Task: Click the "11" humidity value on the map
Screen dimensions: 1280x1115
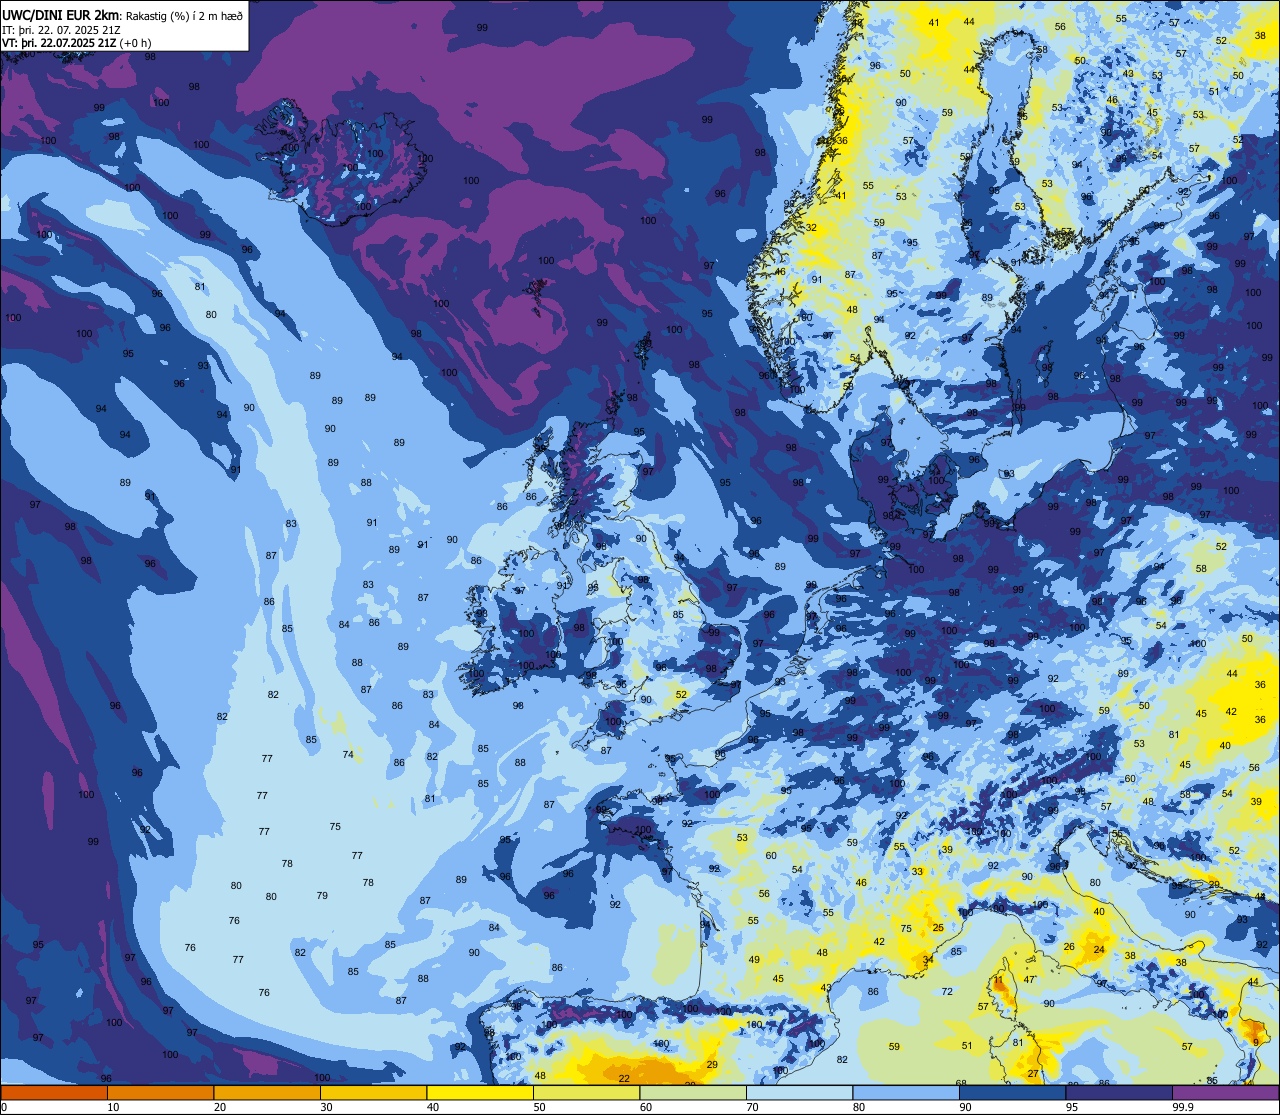Action: pyautogui.click(x=998, y=982)
